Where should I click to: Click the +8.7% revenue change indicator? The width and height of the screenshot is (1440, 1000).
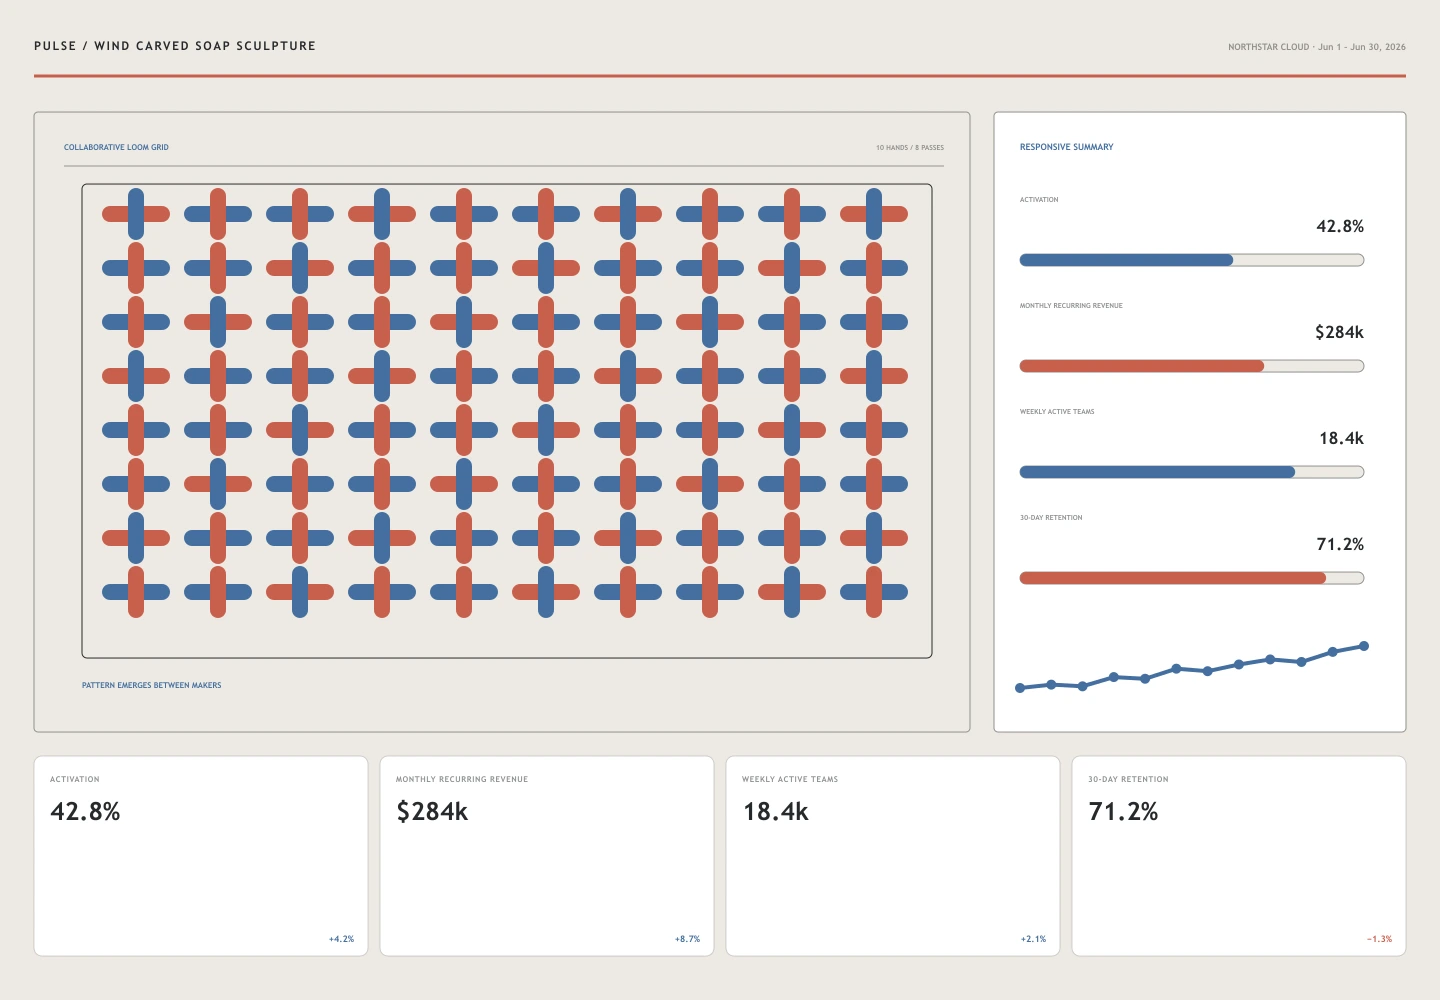point(687,939)
